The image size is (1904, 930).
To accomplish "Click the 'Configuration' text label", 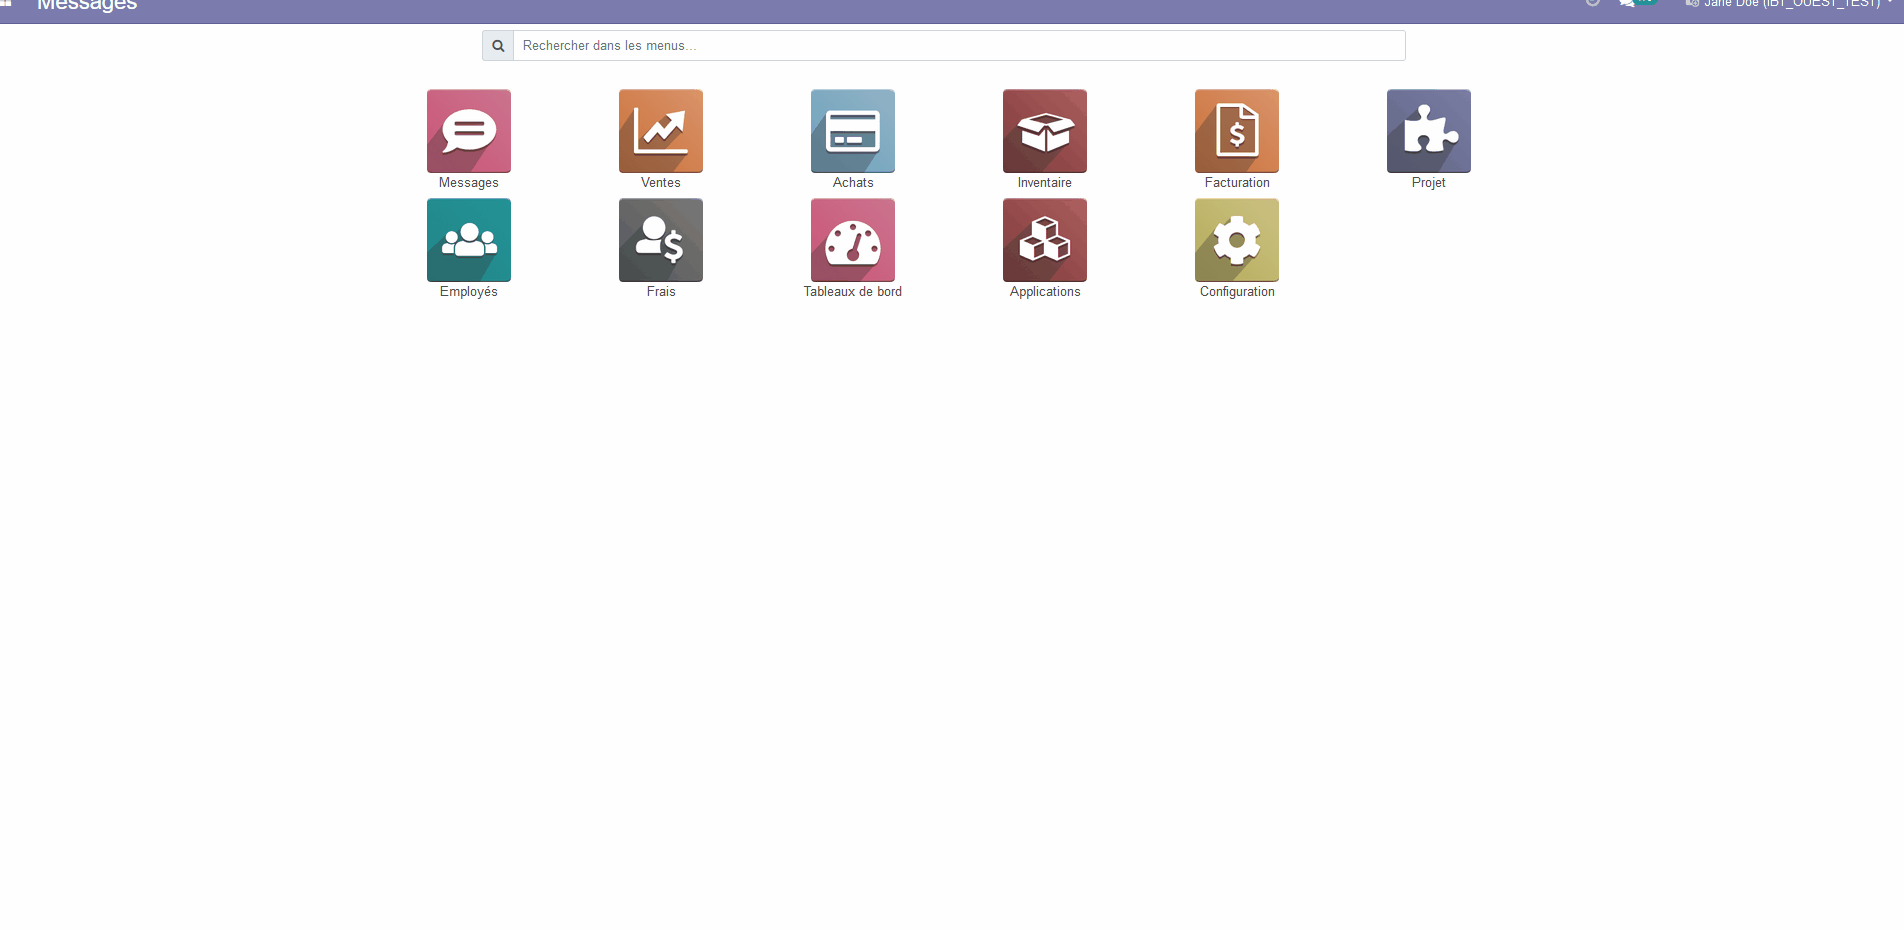I will 1236,292.
